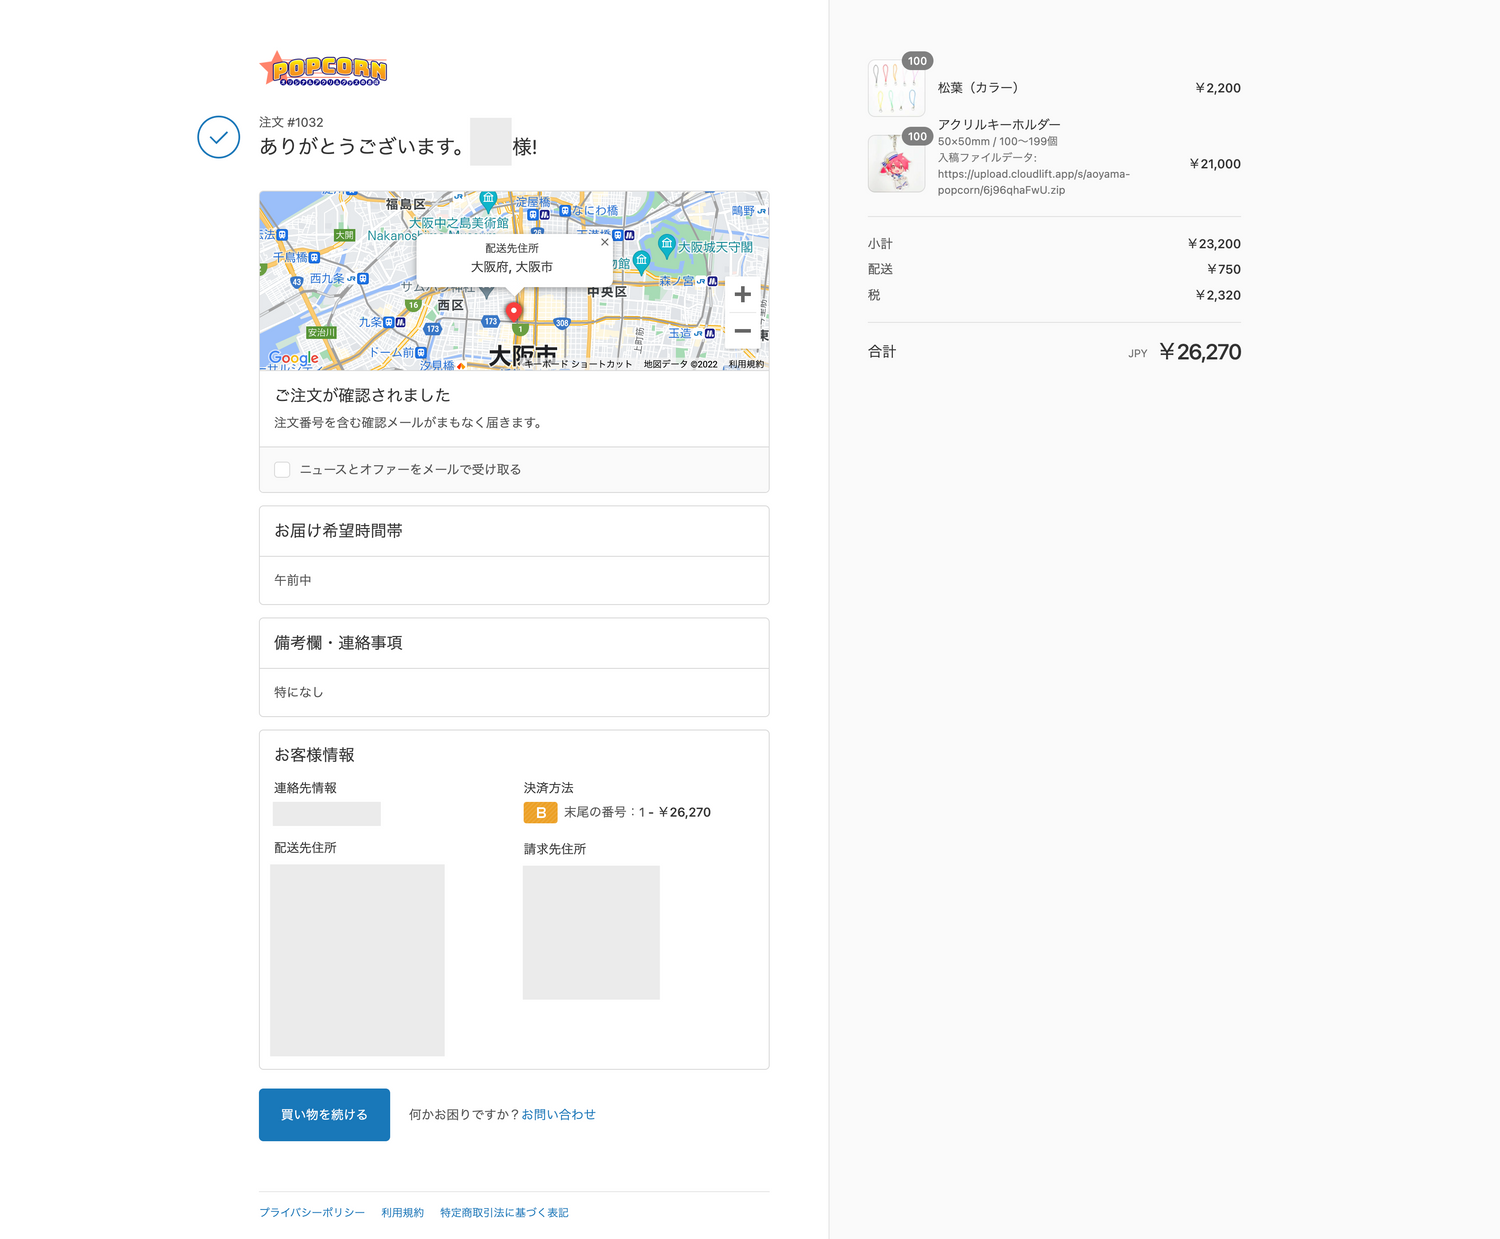Click the red location pin on map

[x=513, y=311]
